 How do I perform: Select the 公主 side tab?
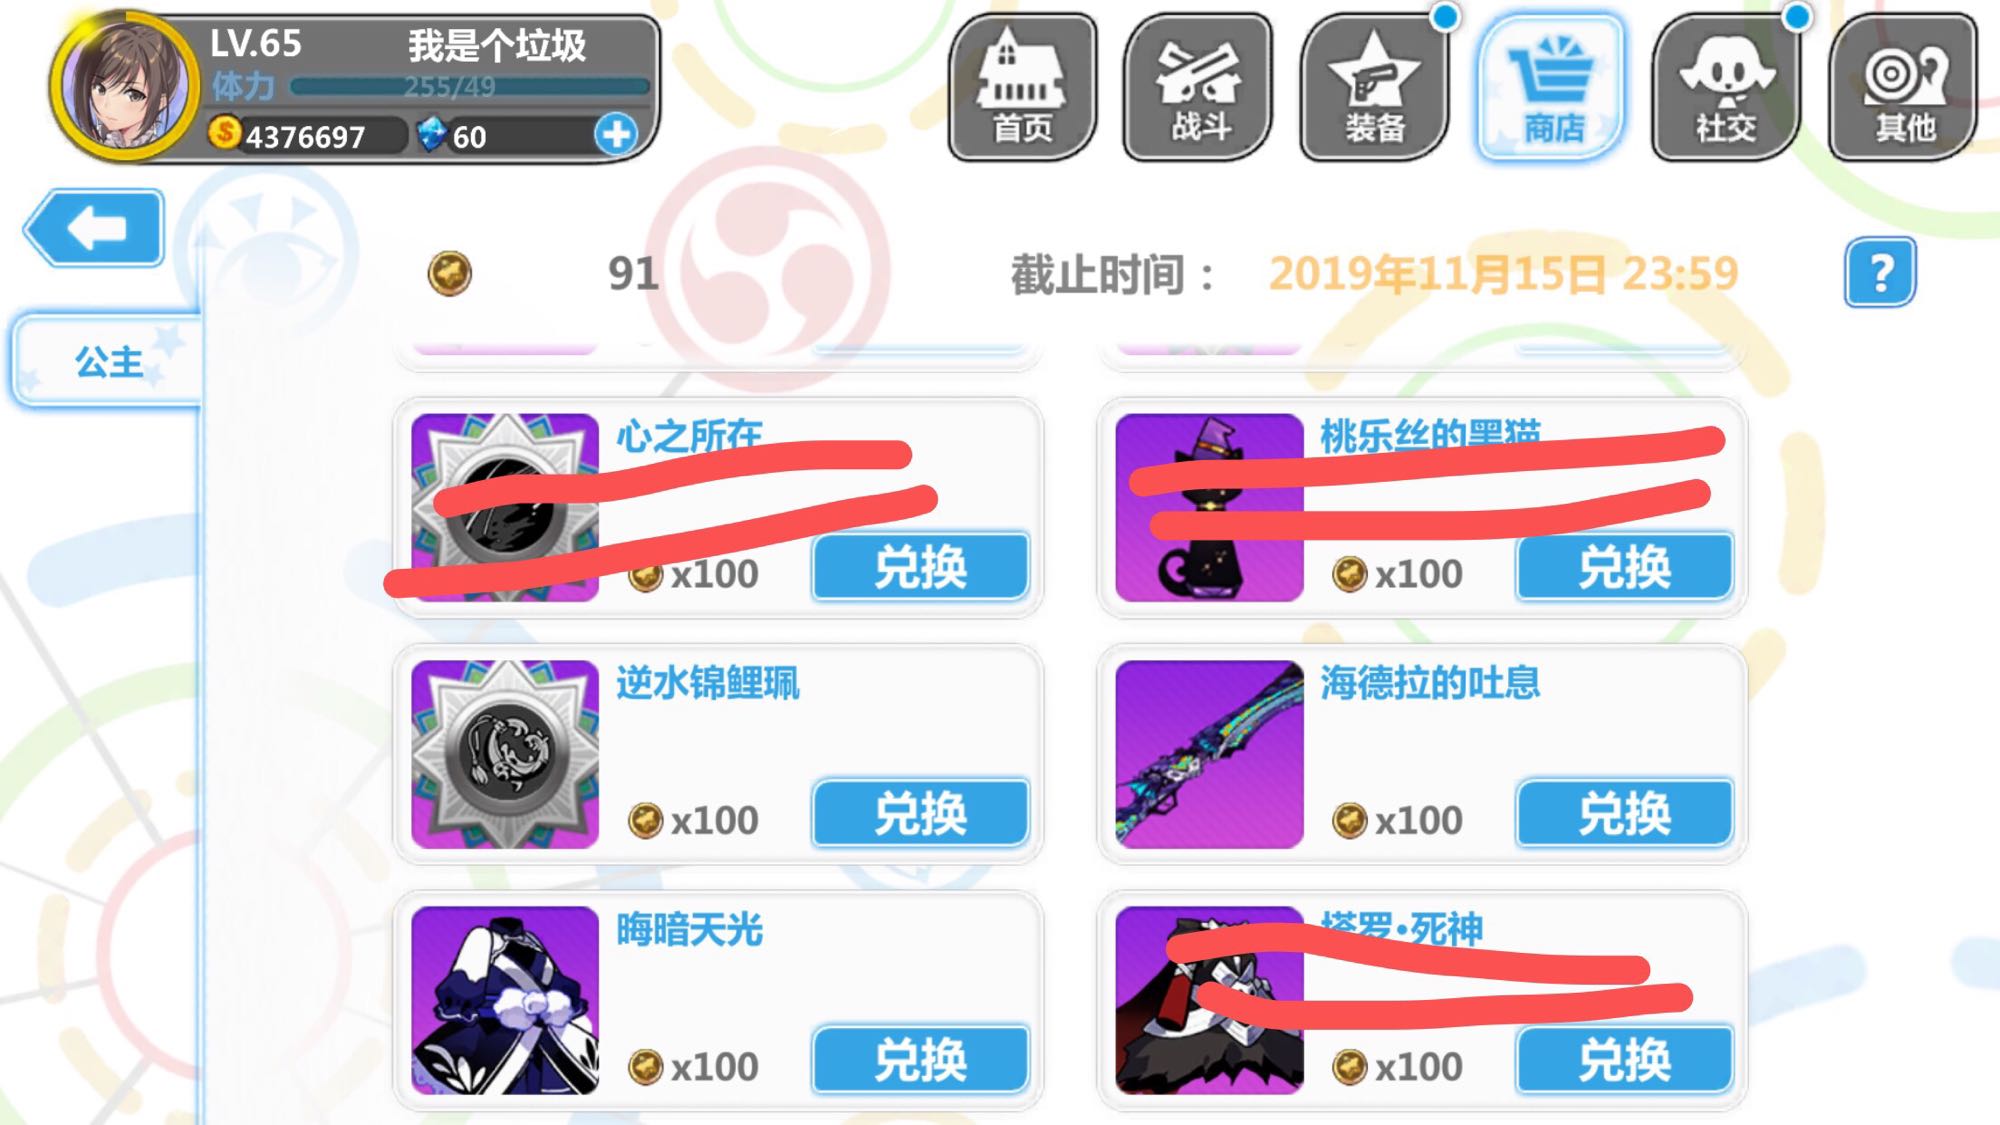tap(108, 361)
